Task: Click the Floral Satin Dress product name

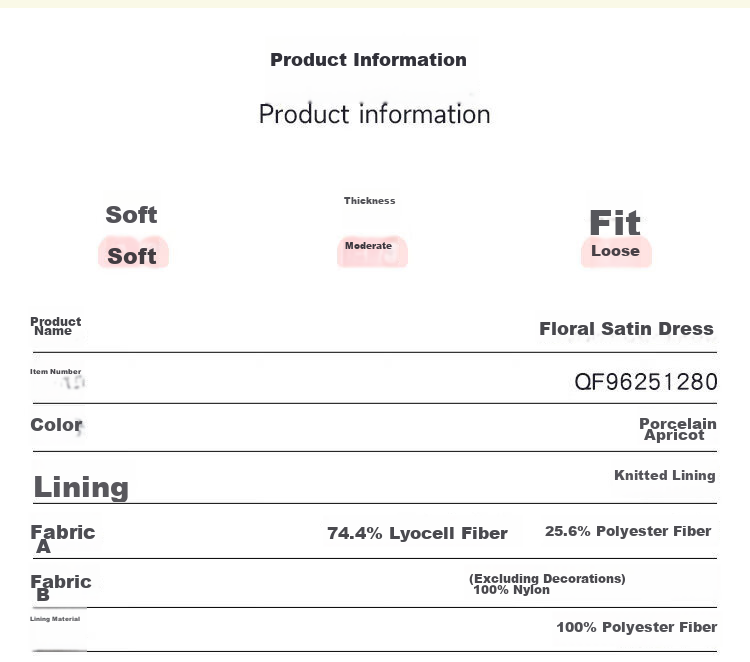Action: pos(626,329)
